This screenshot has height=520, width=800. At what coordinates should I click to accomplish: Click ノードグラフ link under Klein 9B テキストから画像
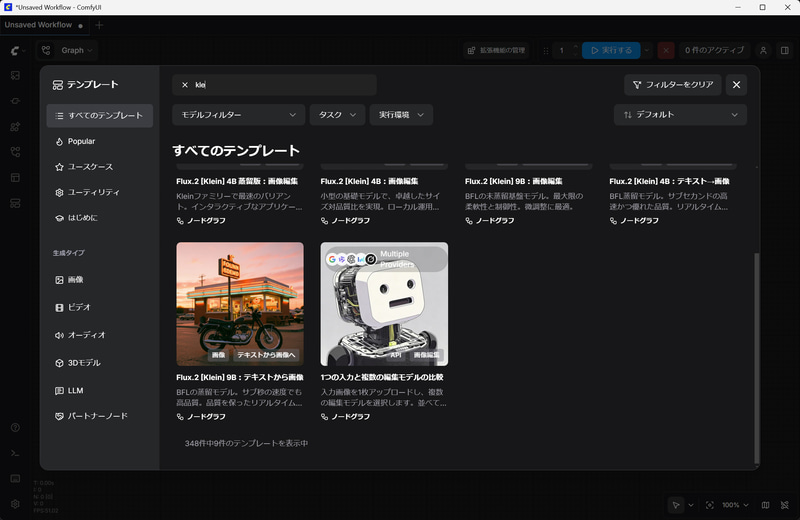click(202, 417)
